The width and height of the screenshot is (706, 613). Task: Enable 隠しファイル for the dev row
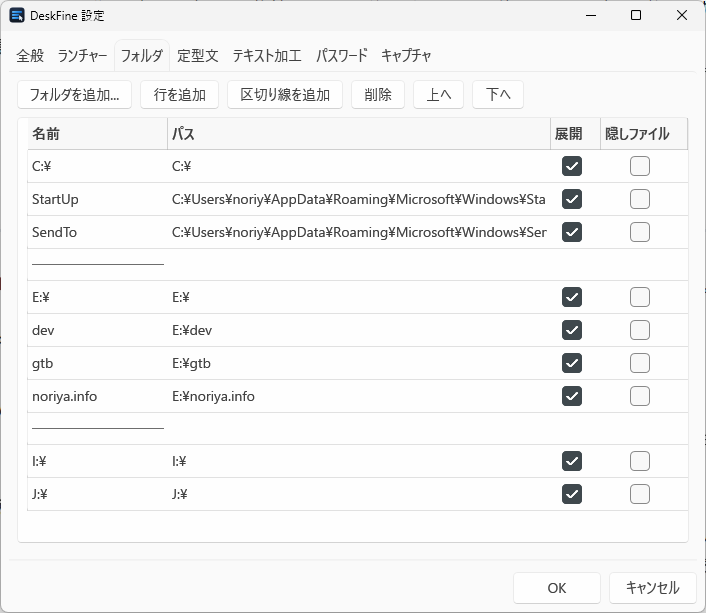640,330
